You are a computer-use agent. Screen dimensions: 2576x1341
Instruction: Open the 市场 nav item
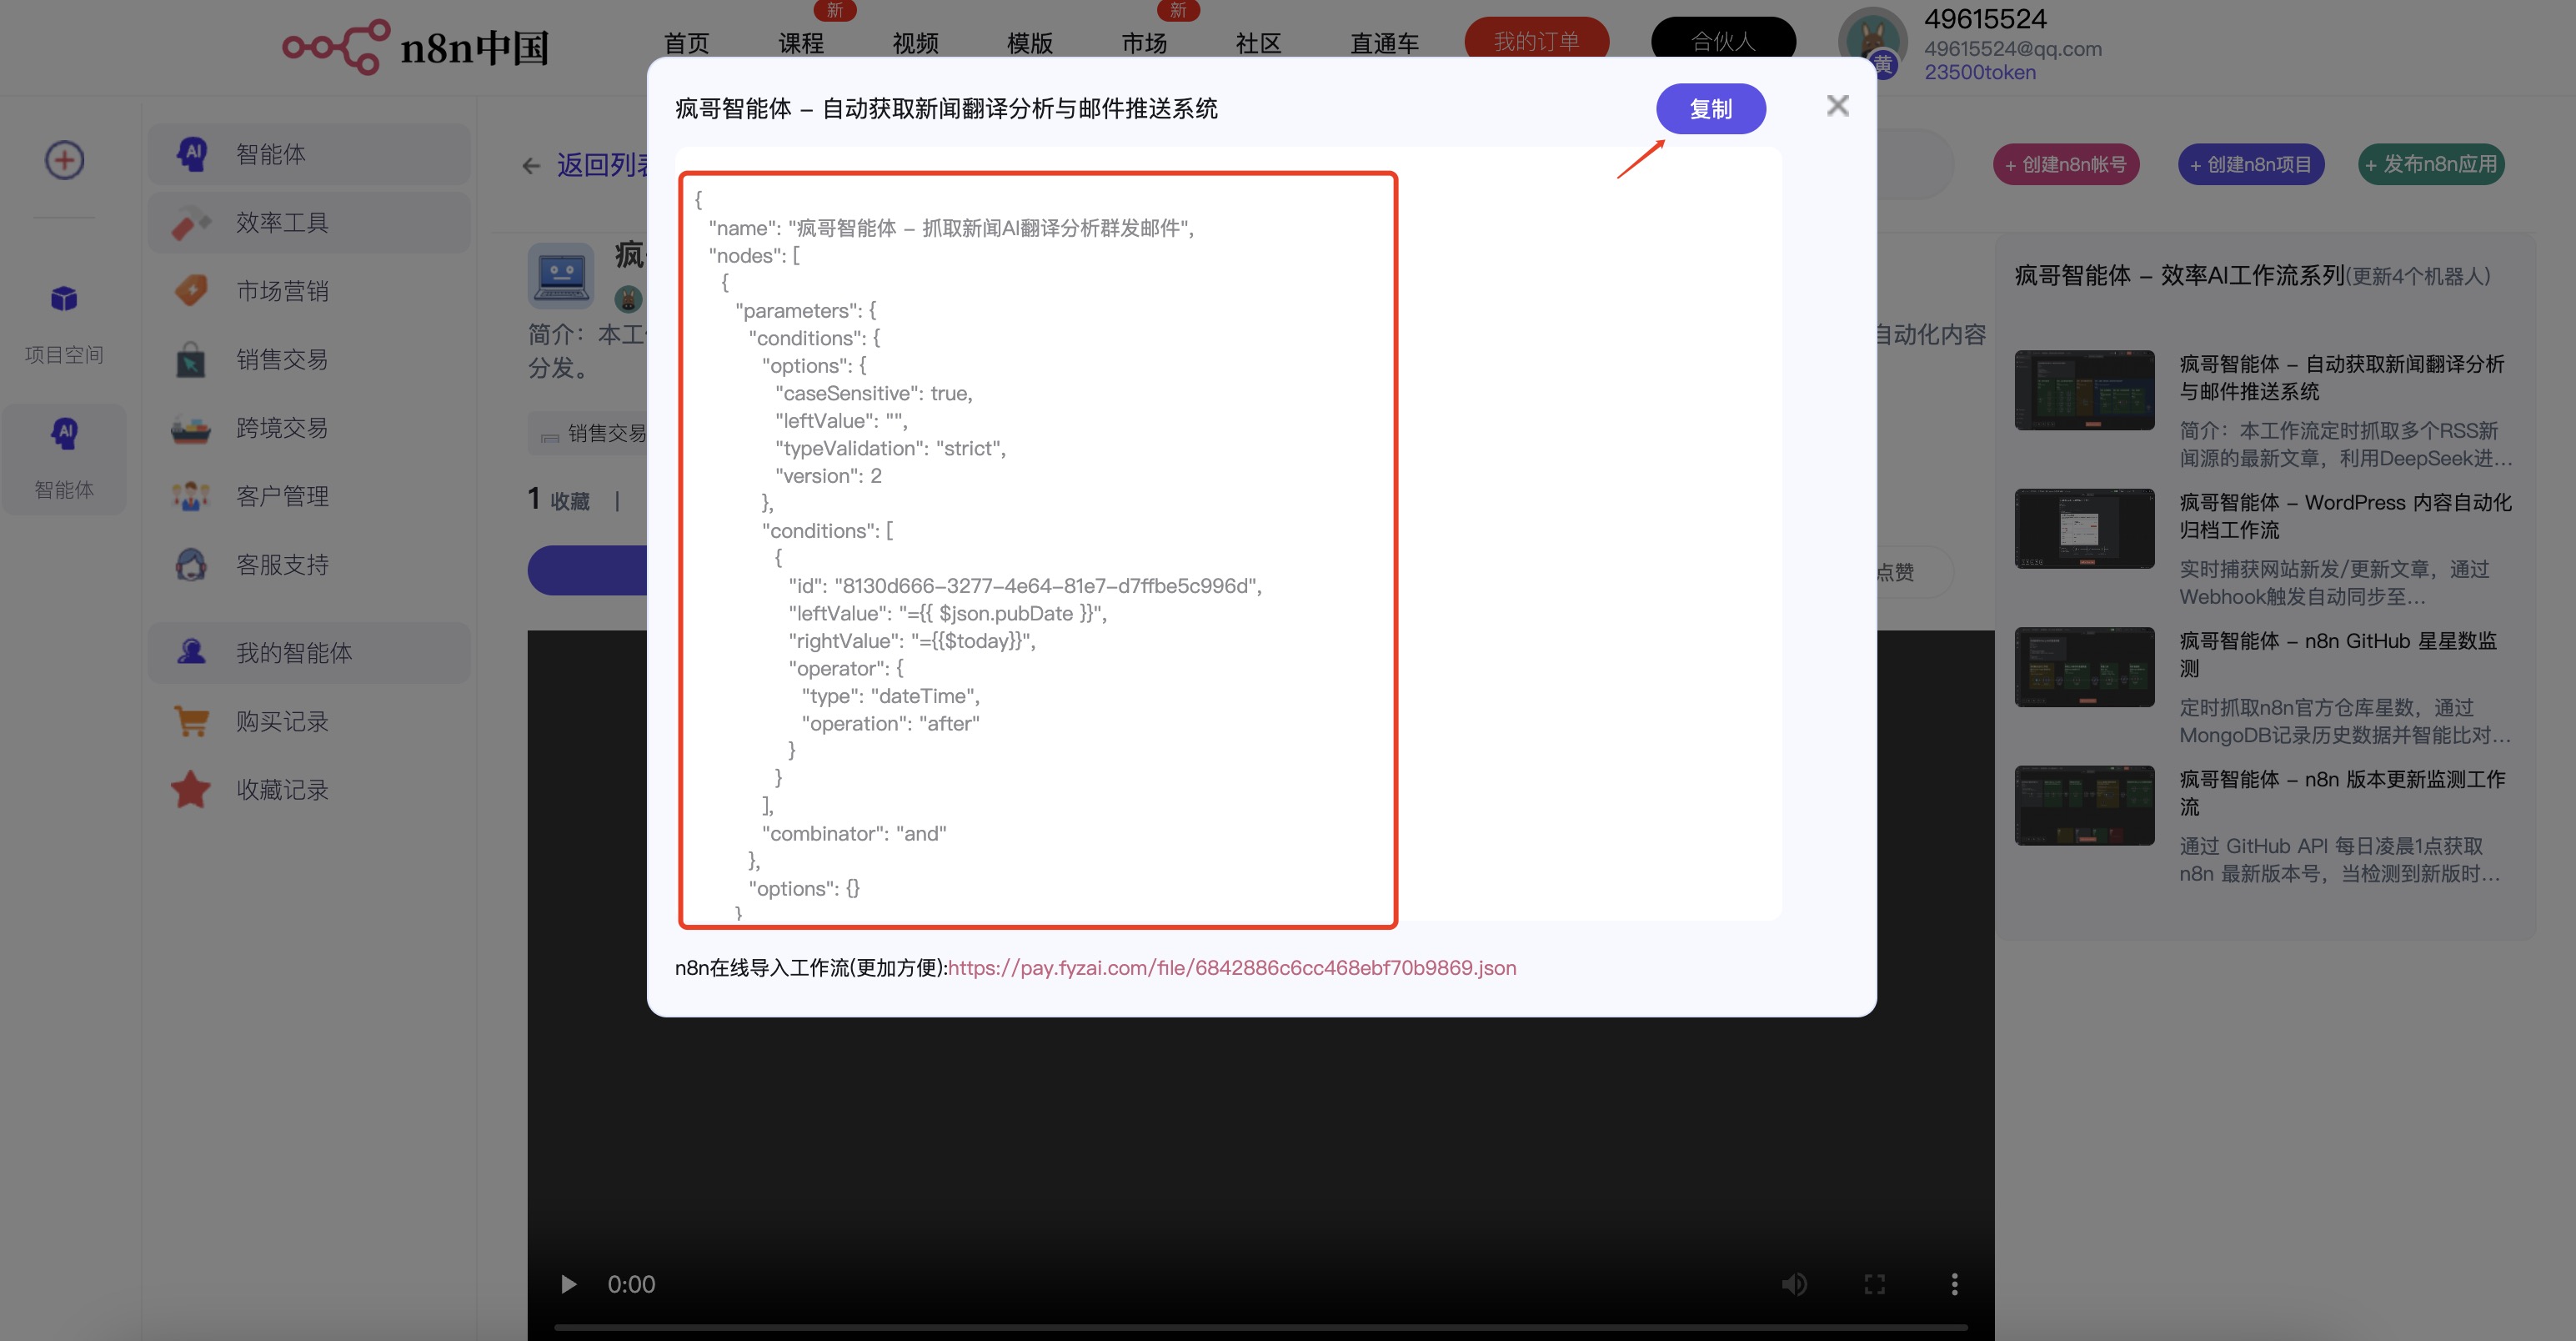[1144, 43]
